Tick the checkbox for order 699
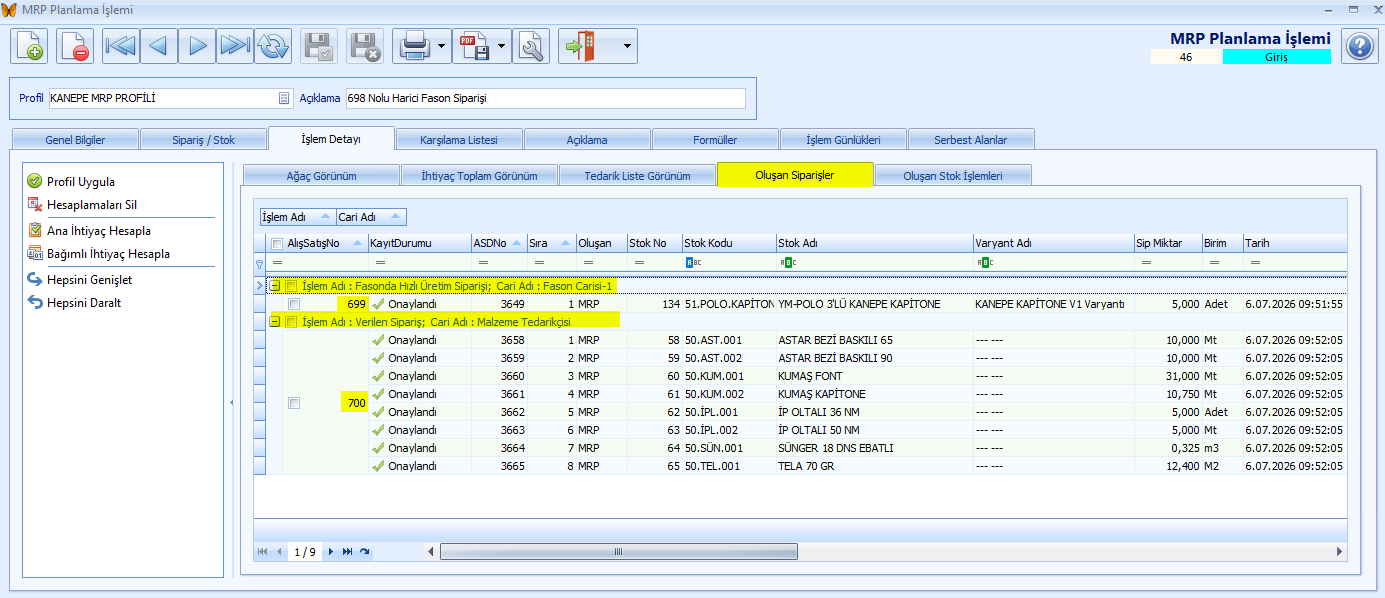This screenshot has width=1385, height=598. point(294,304)
